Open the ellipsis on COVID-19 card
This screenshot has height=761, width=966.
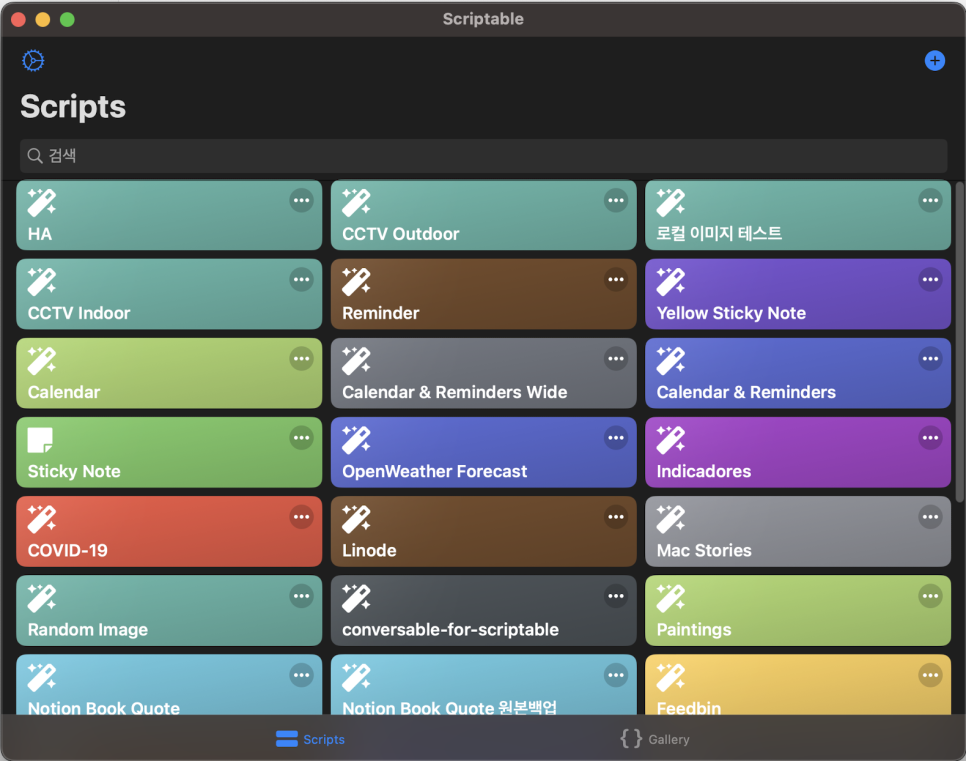coord(301,517)
